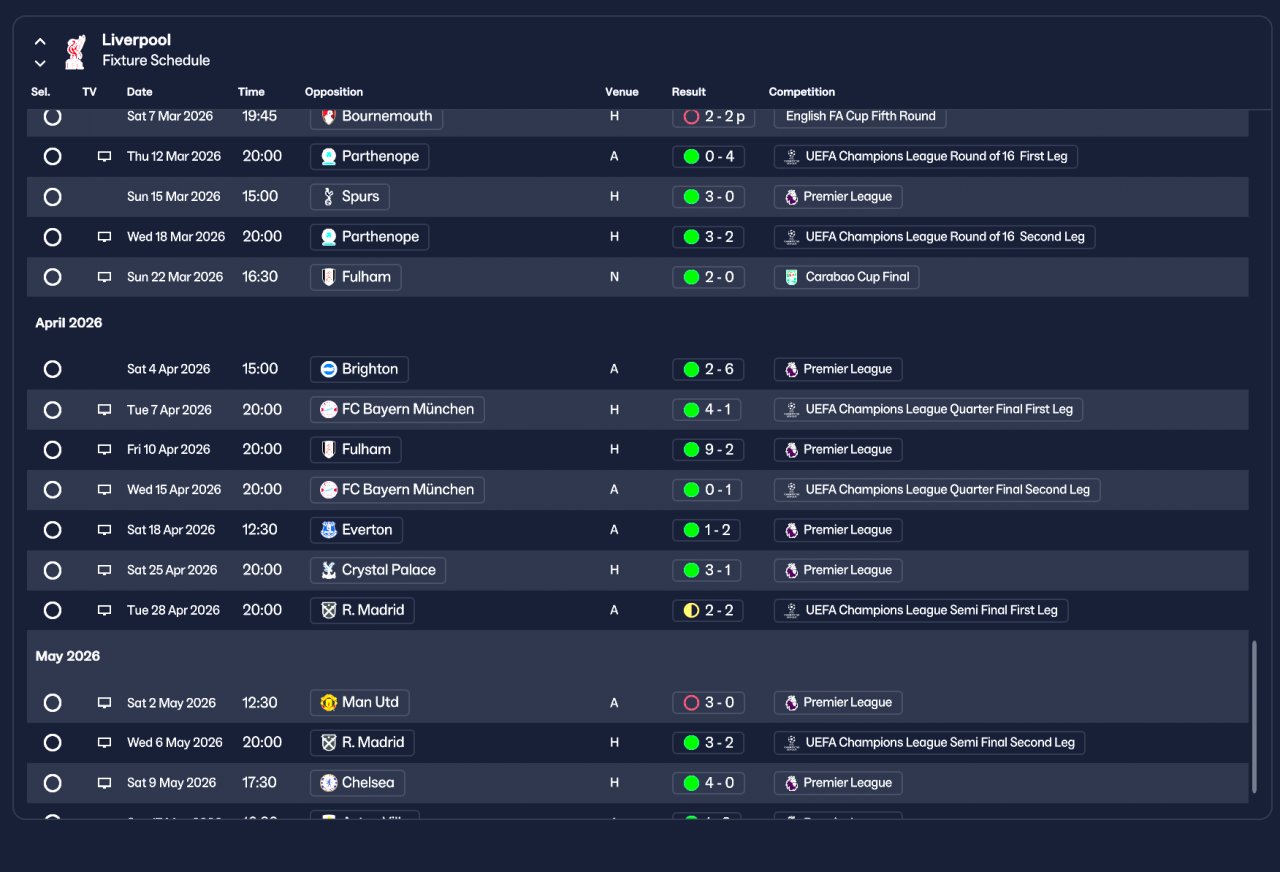Click the TV column header
Image resolution: width=1280 pixels, height=872 pixels.
tap(90, 92)
